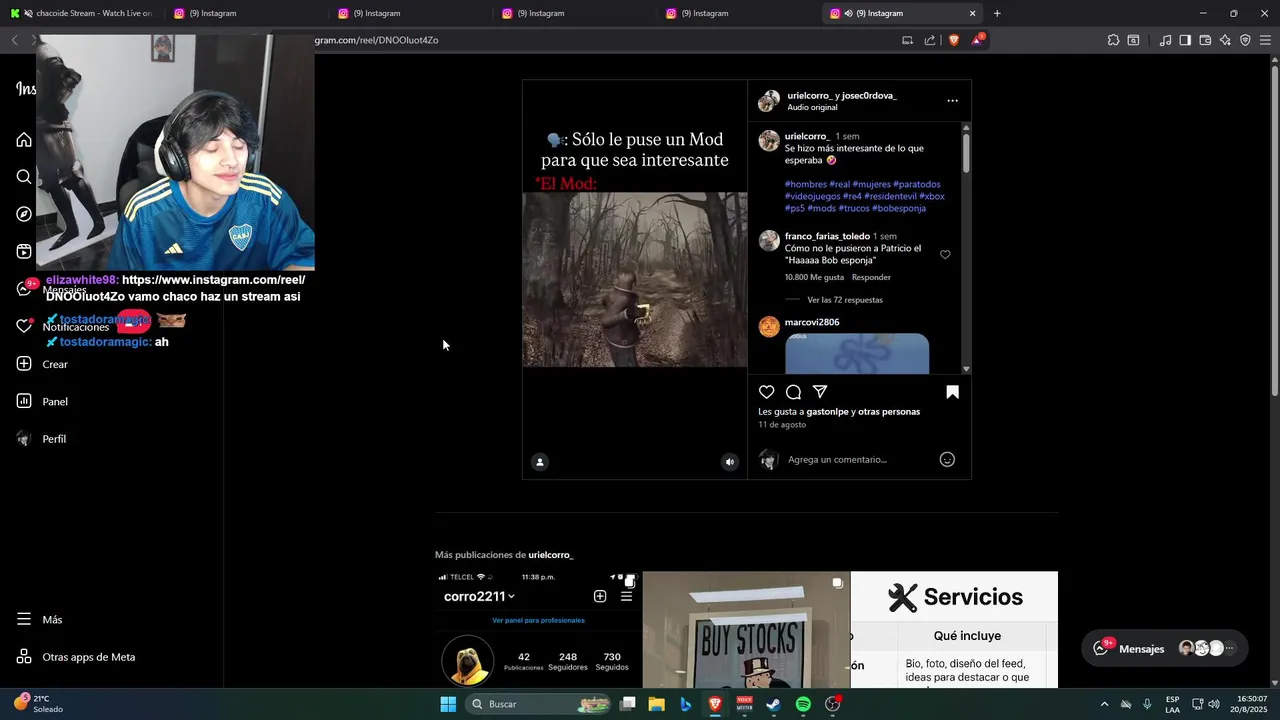Click the page's vertical scrollbar

(1274, 230)
